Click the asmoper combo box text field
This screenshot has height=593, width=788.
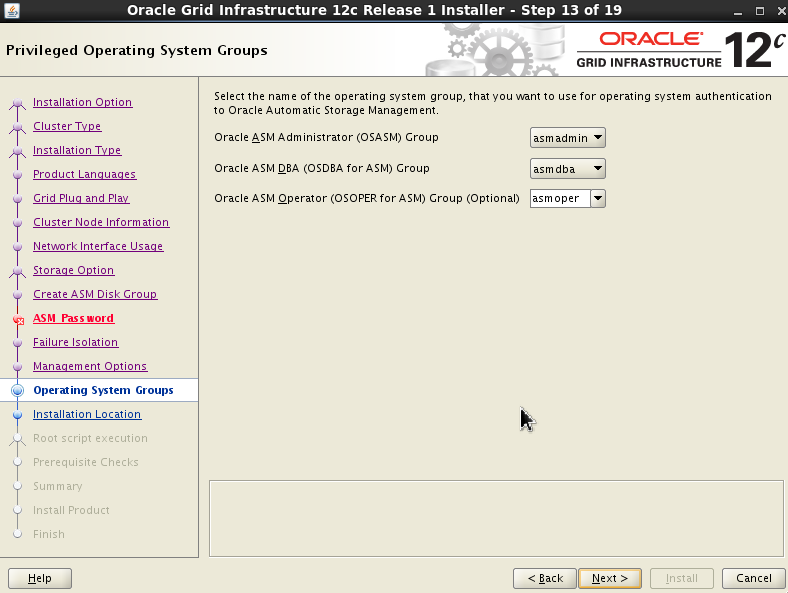tap(560, 199)
